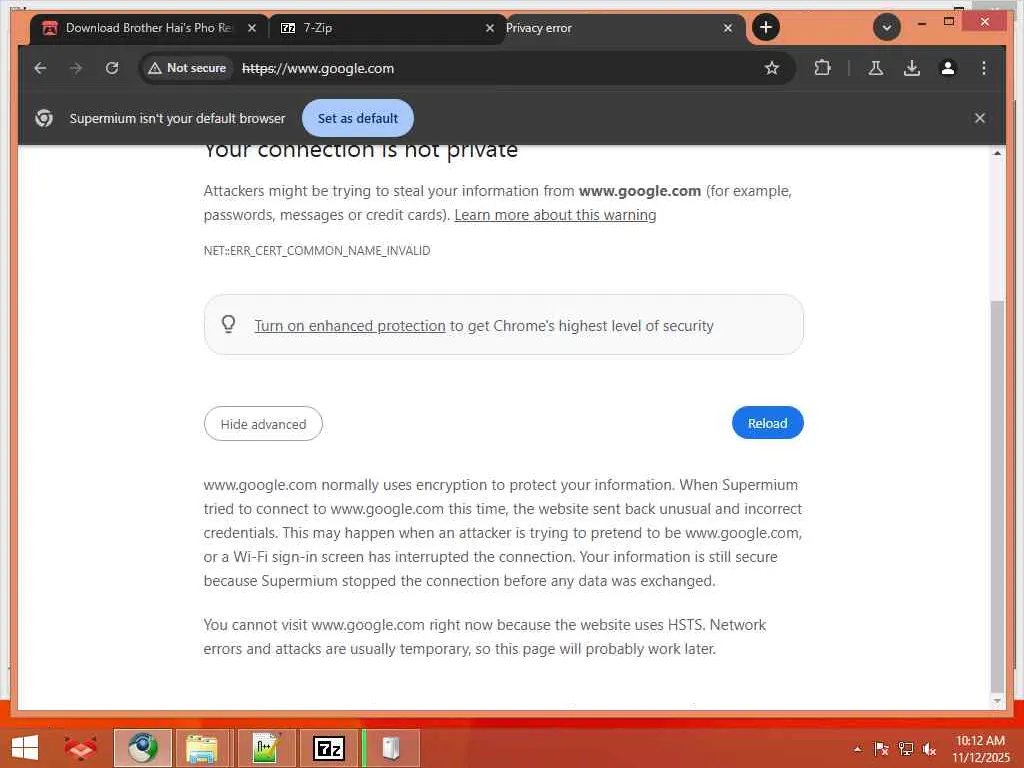The width and height of the screenshot is (1024, 768).
Task: Open the profile avatar menu
Action: 948,68
